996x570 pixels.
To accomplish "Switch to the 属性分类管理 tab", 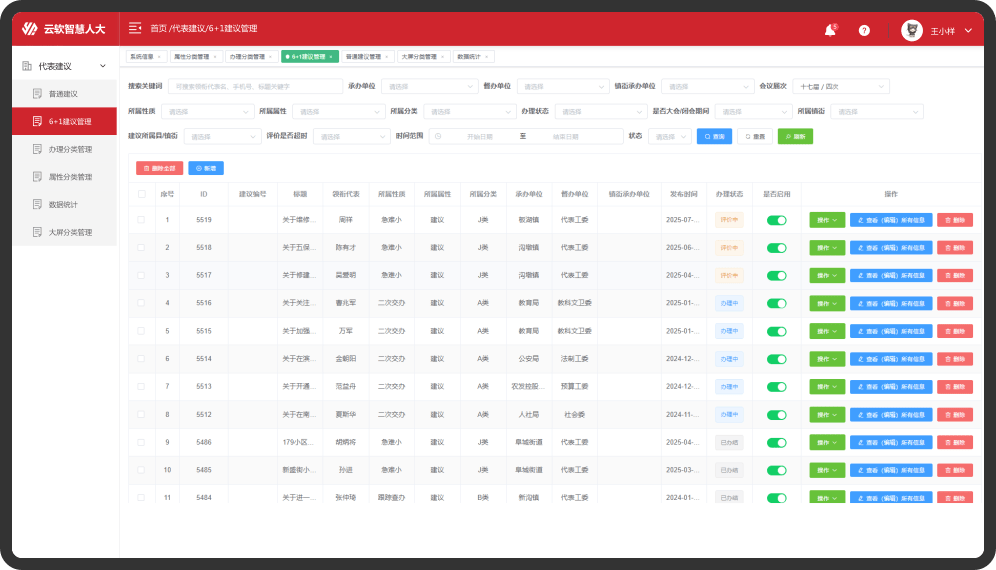I will pyautogui.click(x=191, y=57).
